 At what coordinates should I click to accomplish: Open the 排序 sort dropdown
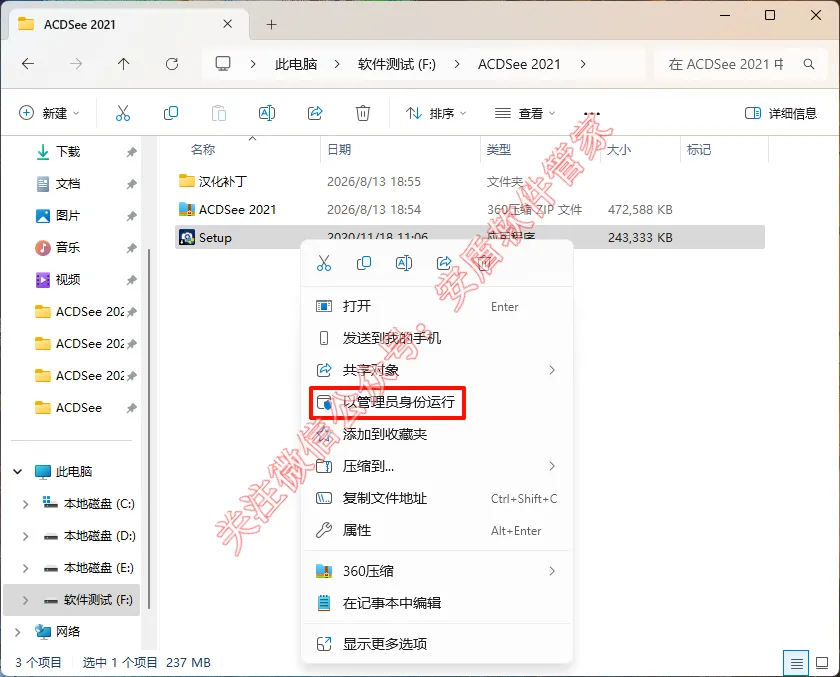tap(436, 113)
